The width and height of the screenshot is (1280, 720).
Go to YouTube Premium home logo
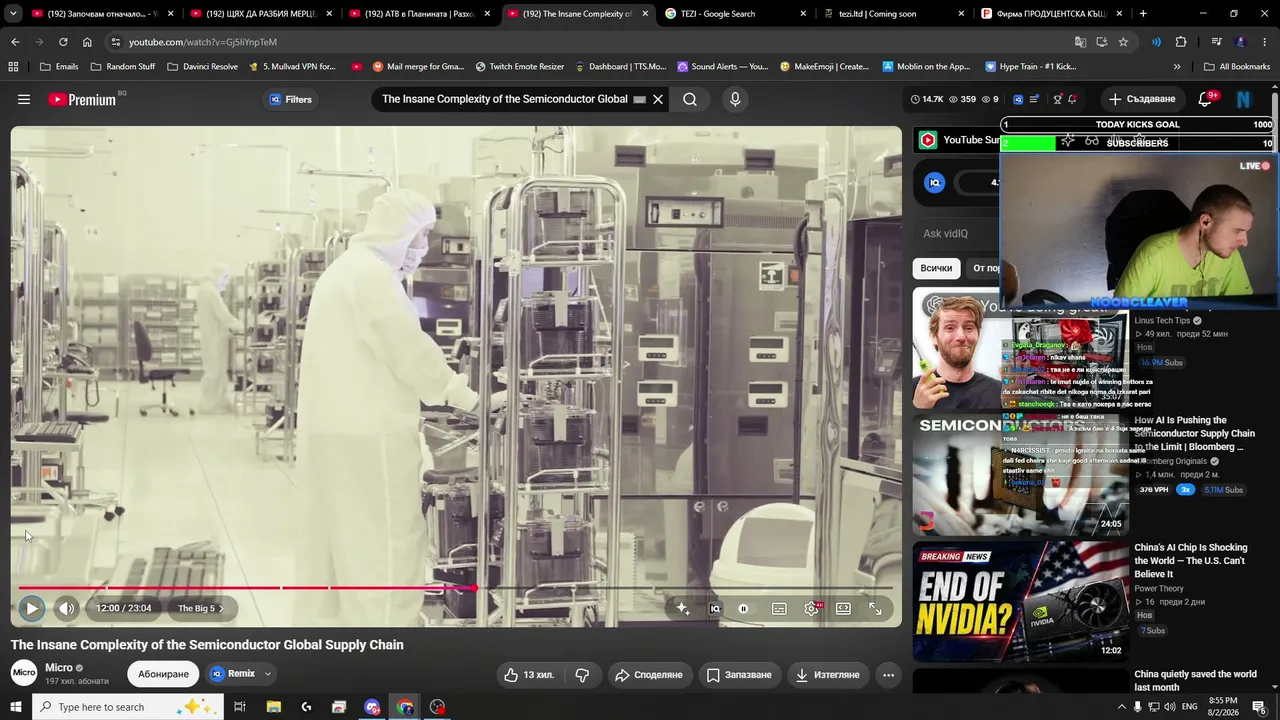click(82, 99)
